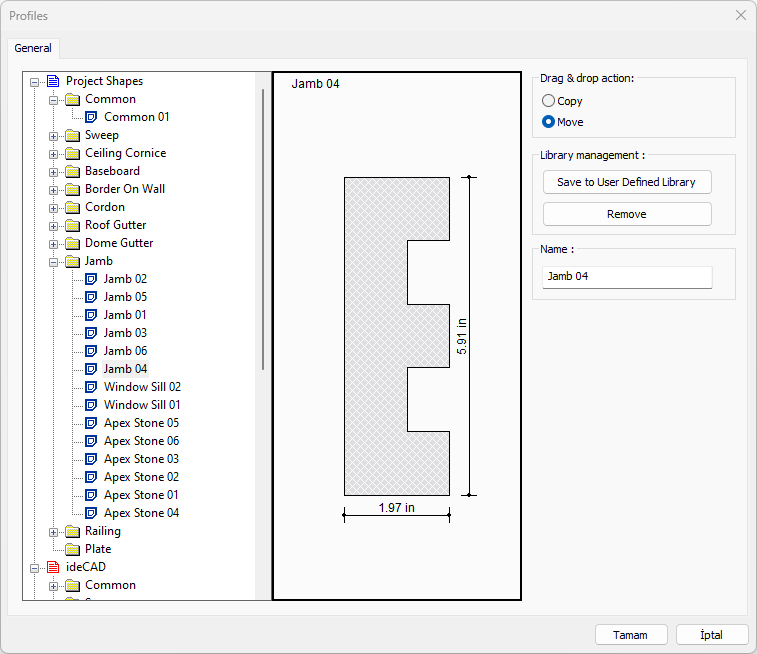Select Jamb 06 in the tree
Viewport: 757px width, 654px height.
[125, 351]
